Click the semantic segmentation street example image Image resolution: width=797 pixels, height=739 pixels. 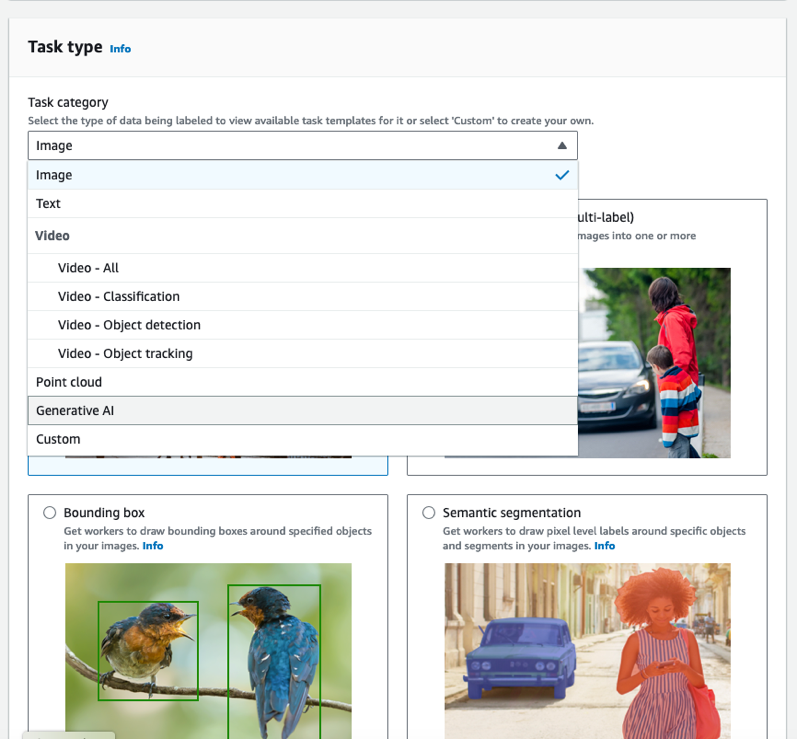[x=588, y=651]
